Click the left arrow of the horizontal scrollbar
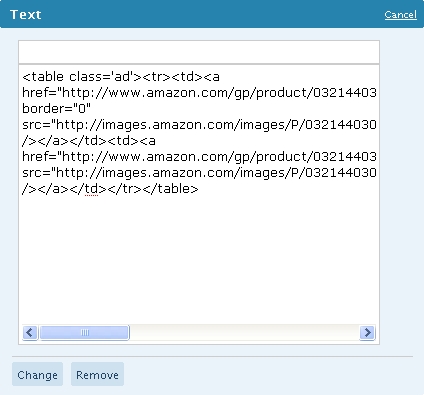 (30, 332)
